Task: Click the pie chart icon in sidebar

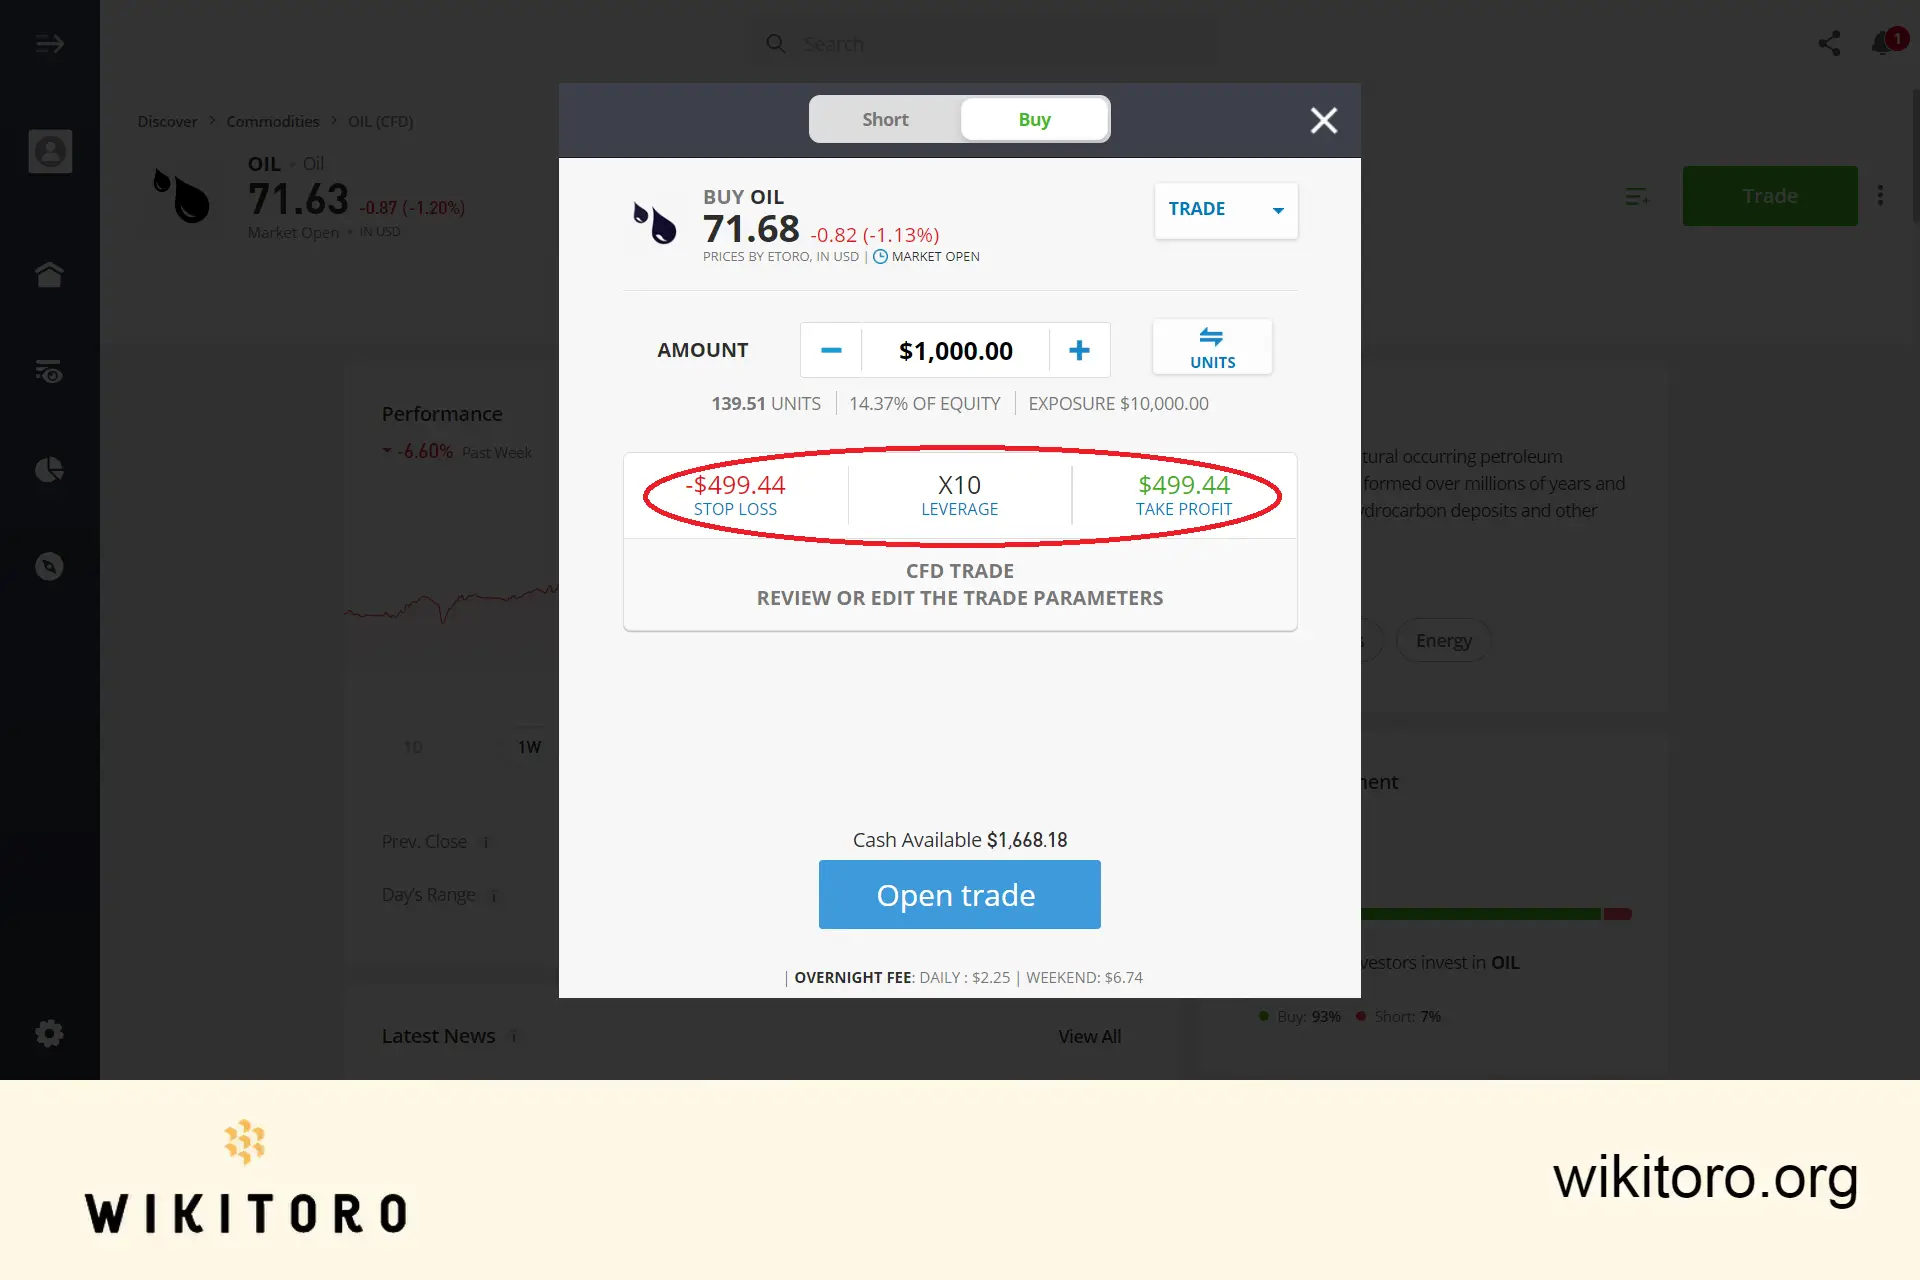Action: pos(50,469)
